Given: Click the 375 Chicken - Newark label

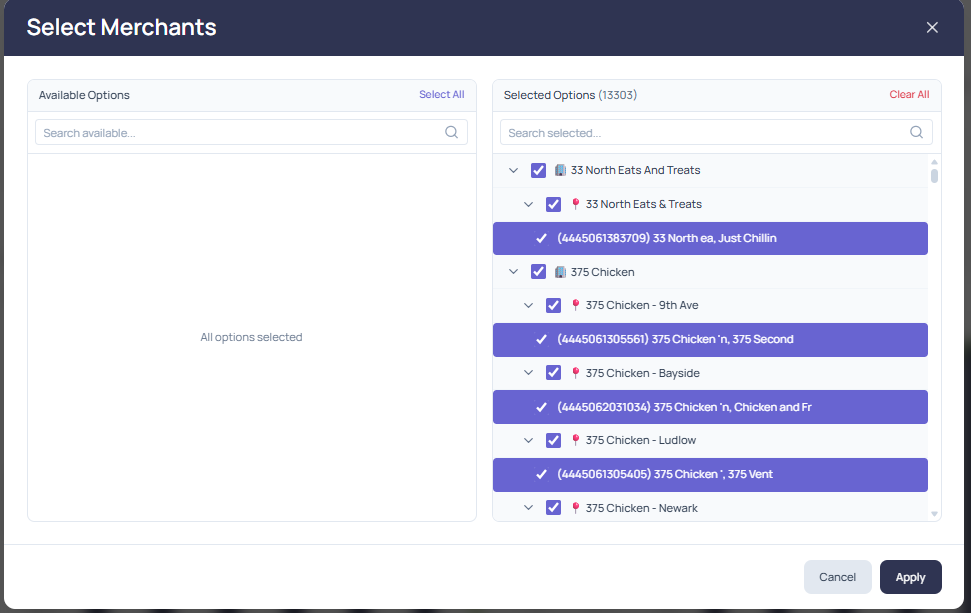Looking at the screenshot, I should pyautogui.click(x=642, y=508).
